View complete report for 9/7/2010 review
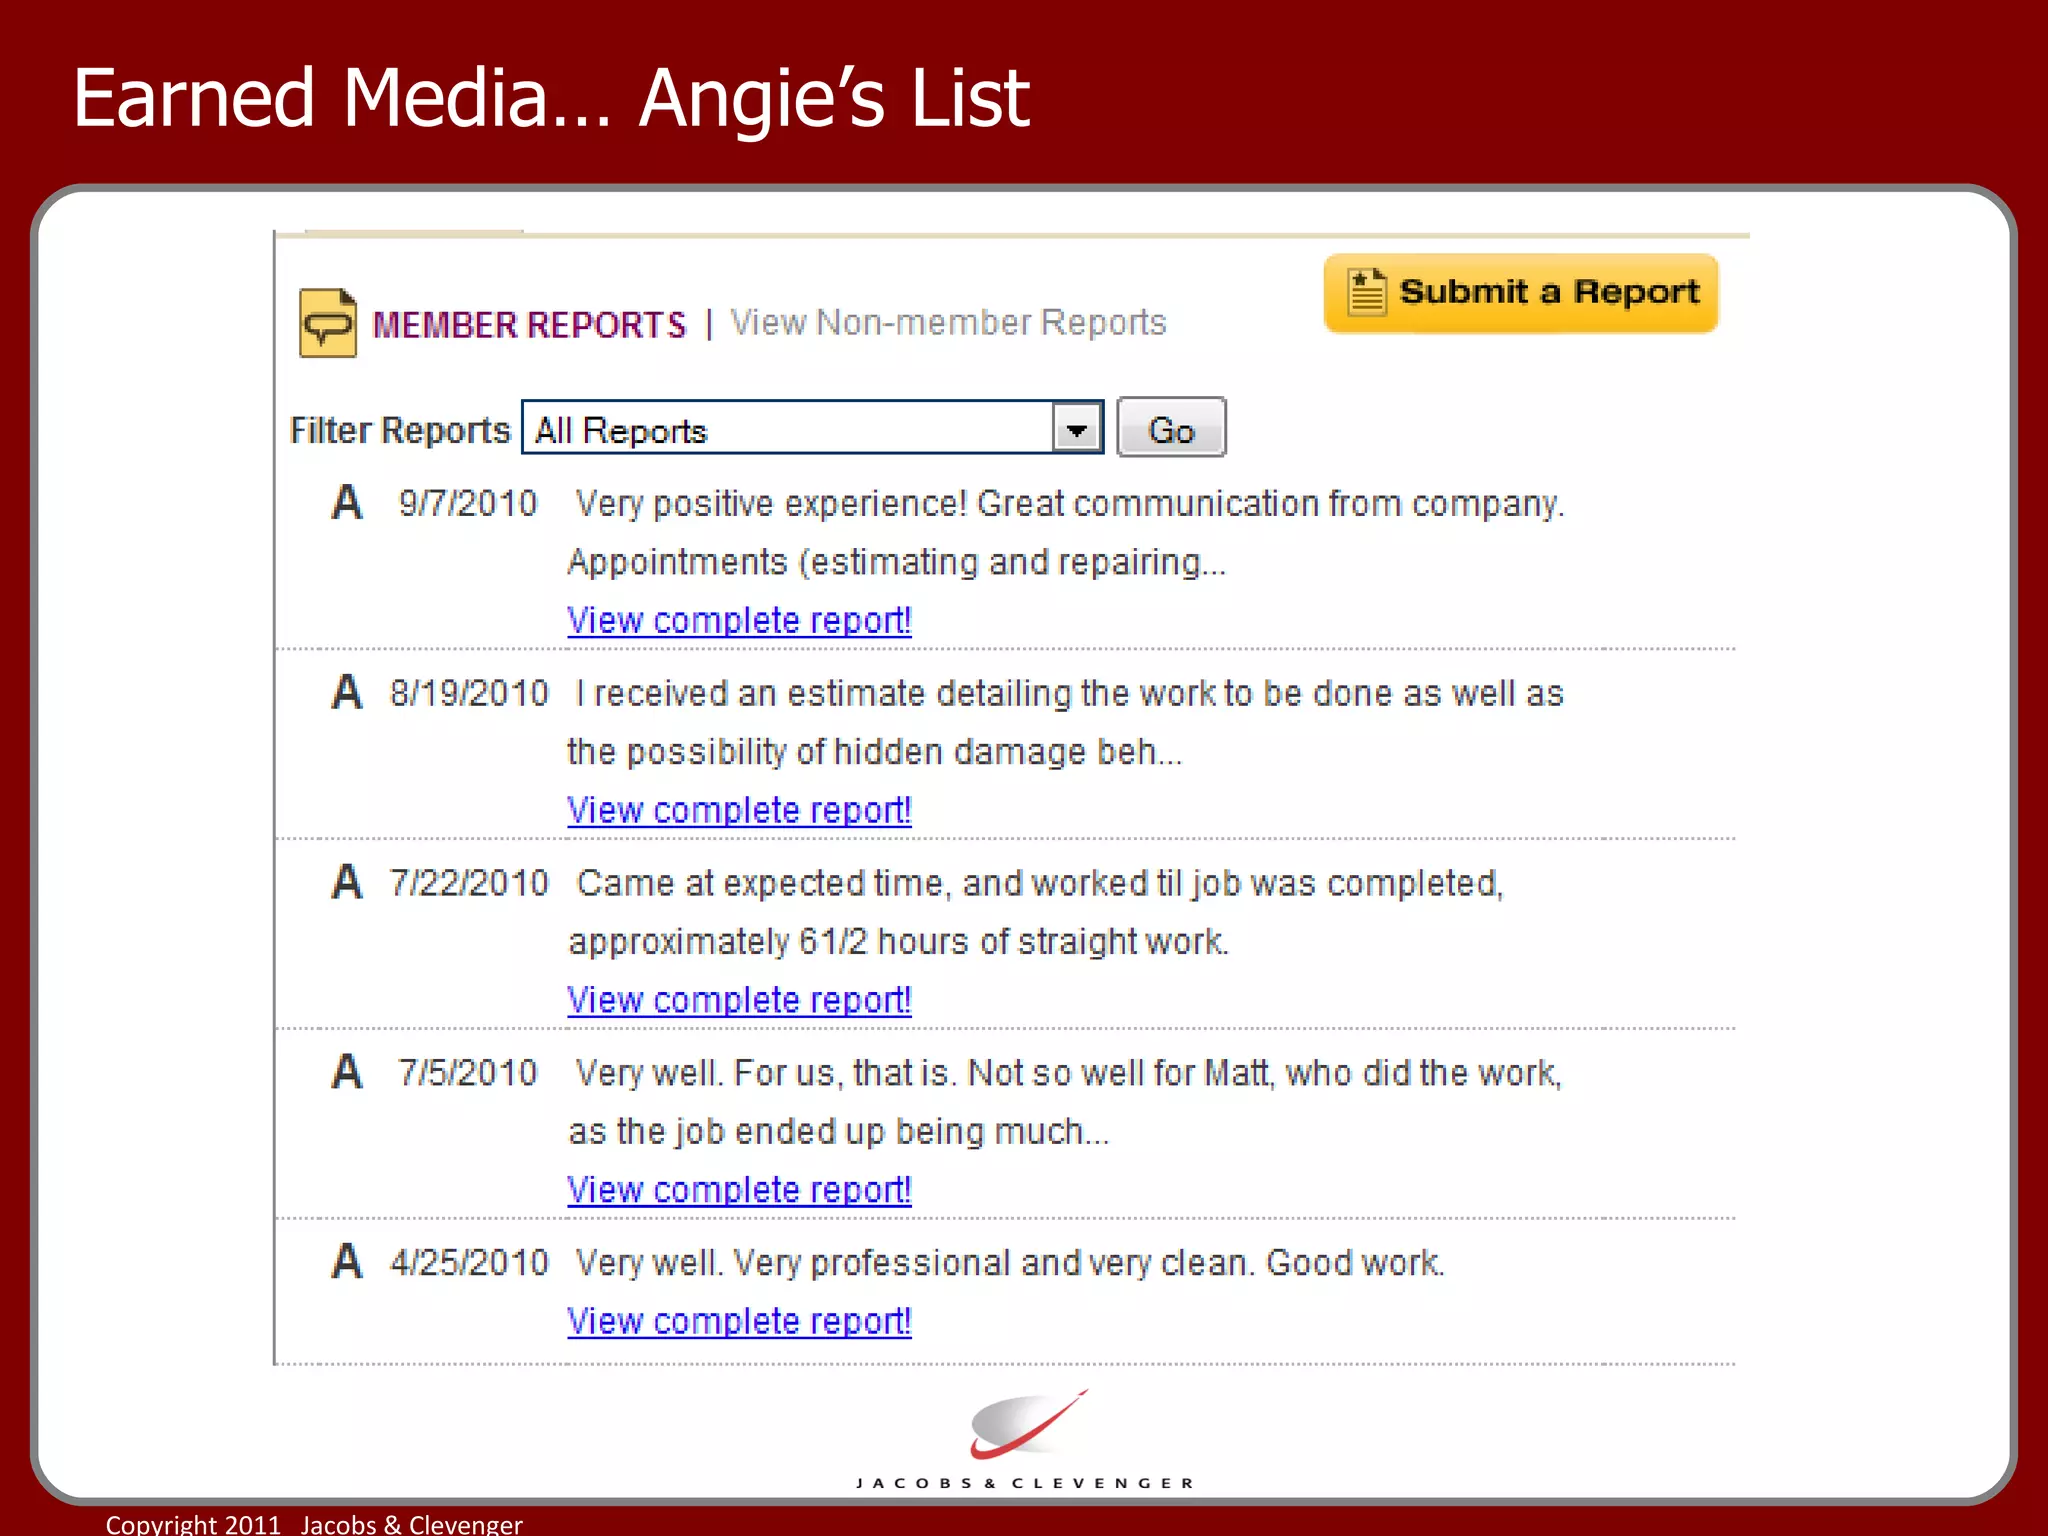 click(x=739, y=621)
